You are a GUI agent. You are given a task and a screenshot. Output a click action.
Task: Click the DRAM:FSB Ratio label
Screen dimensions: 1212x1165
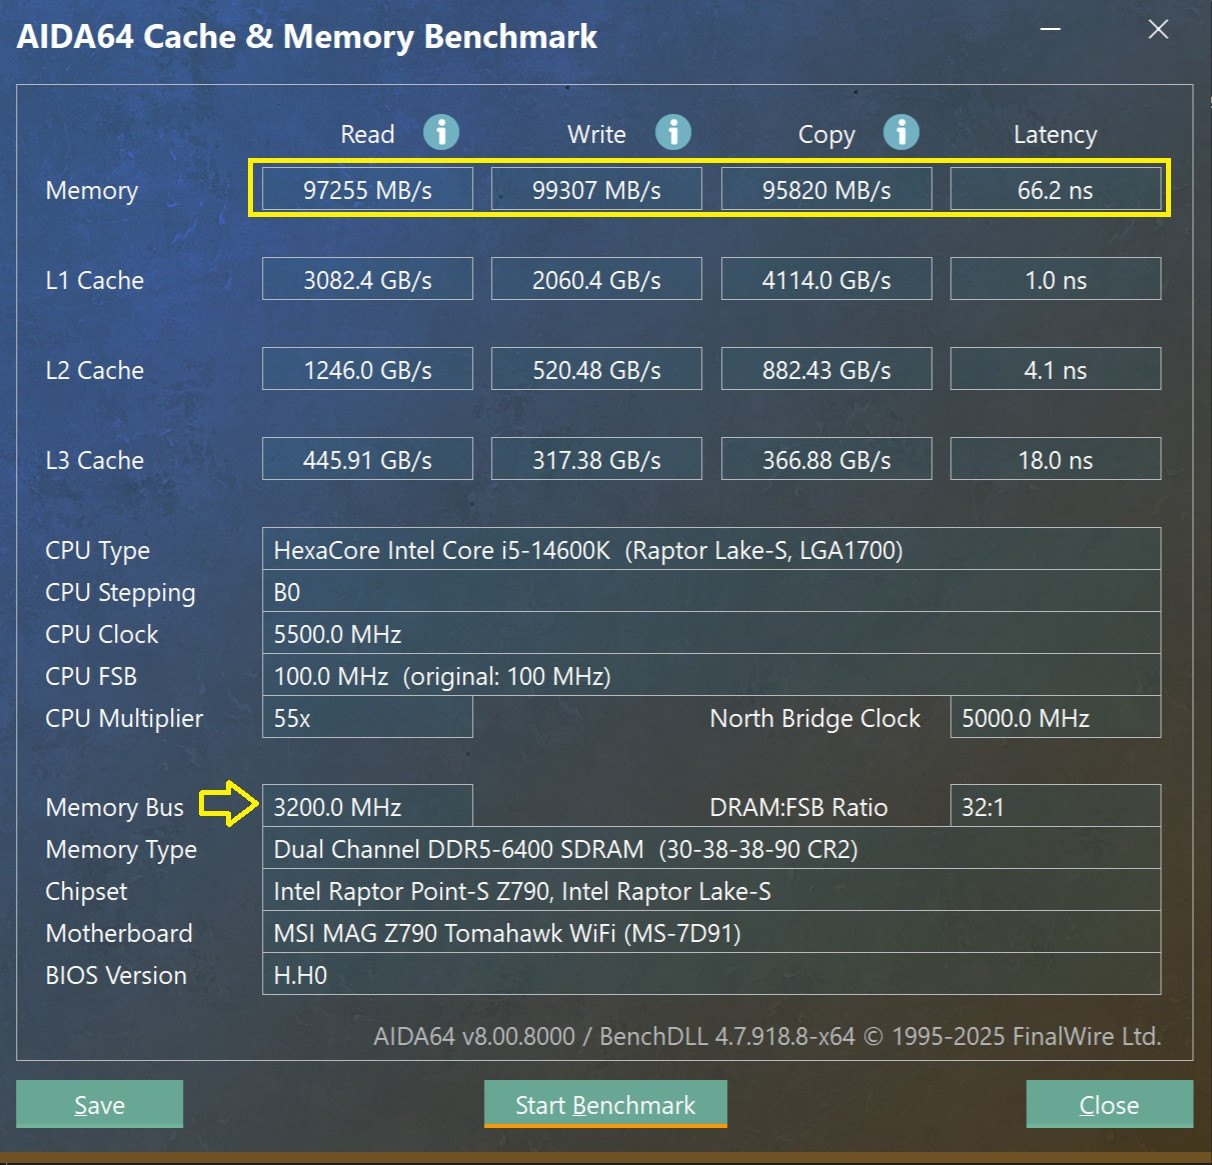798,807
